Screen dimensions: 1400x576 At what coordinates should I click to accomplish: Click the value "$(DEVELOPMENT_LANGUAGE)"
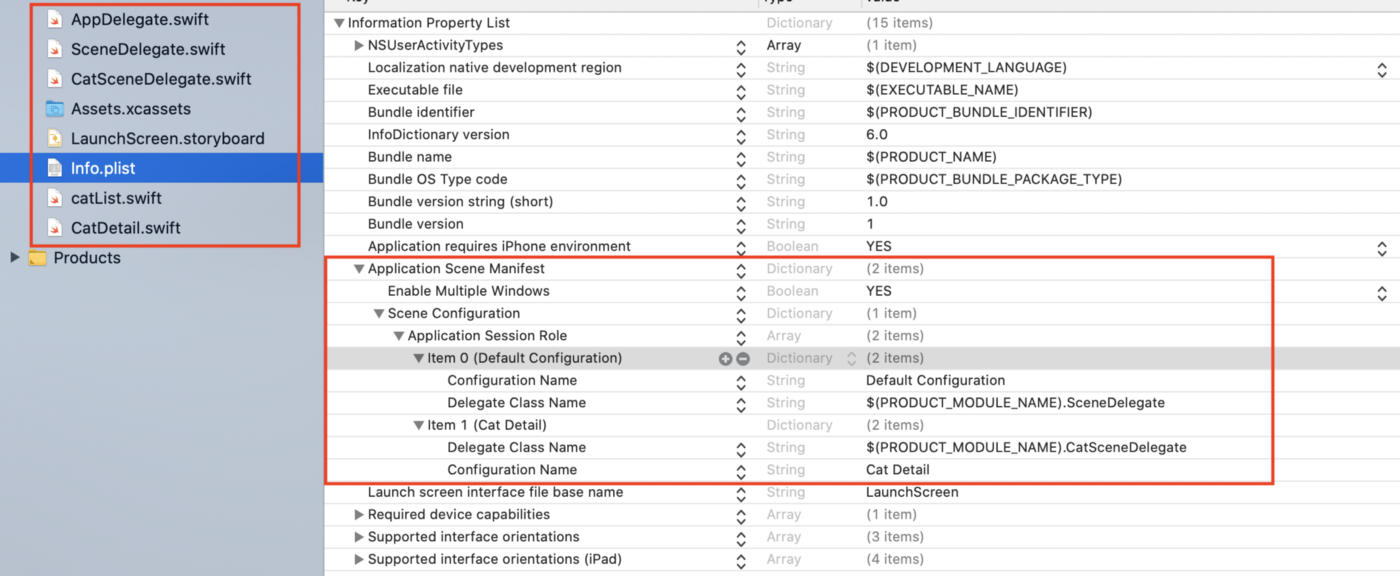pos(966,68)
